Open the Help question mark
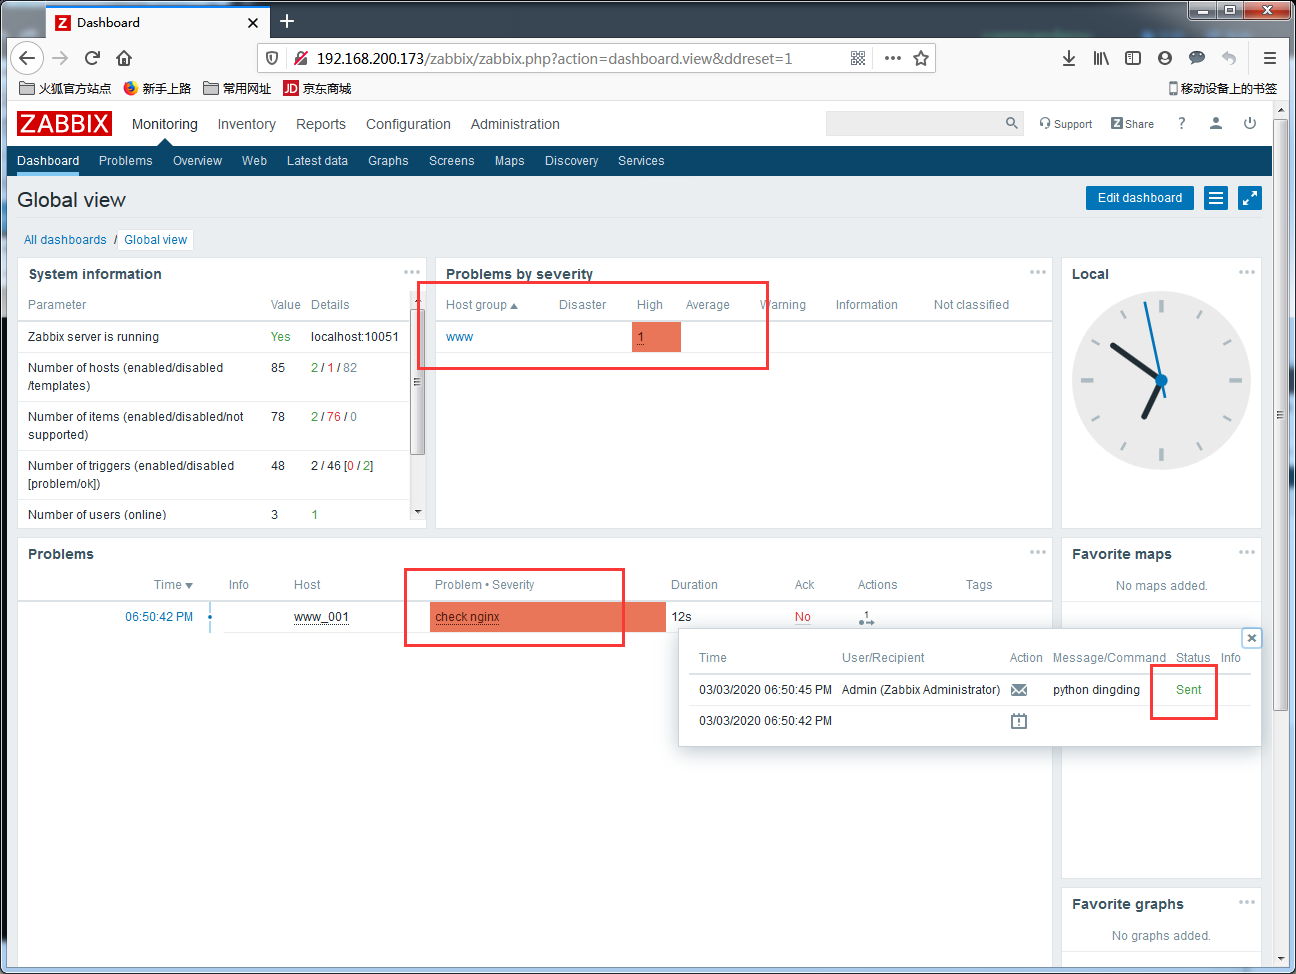The width and height of the screenshot is (1296, 974). [x=1182, y=123]
